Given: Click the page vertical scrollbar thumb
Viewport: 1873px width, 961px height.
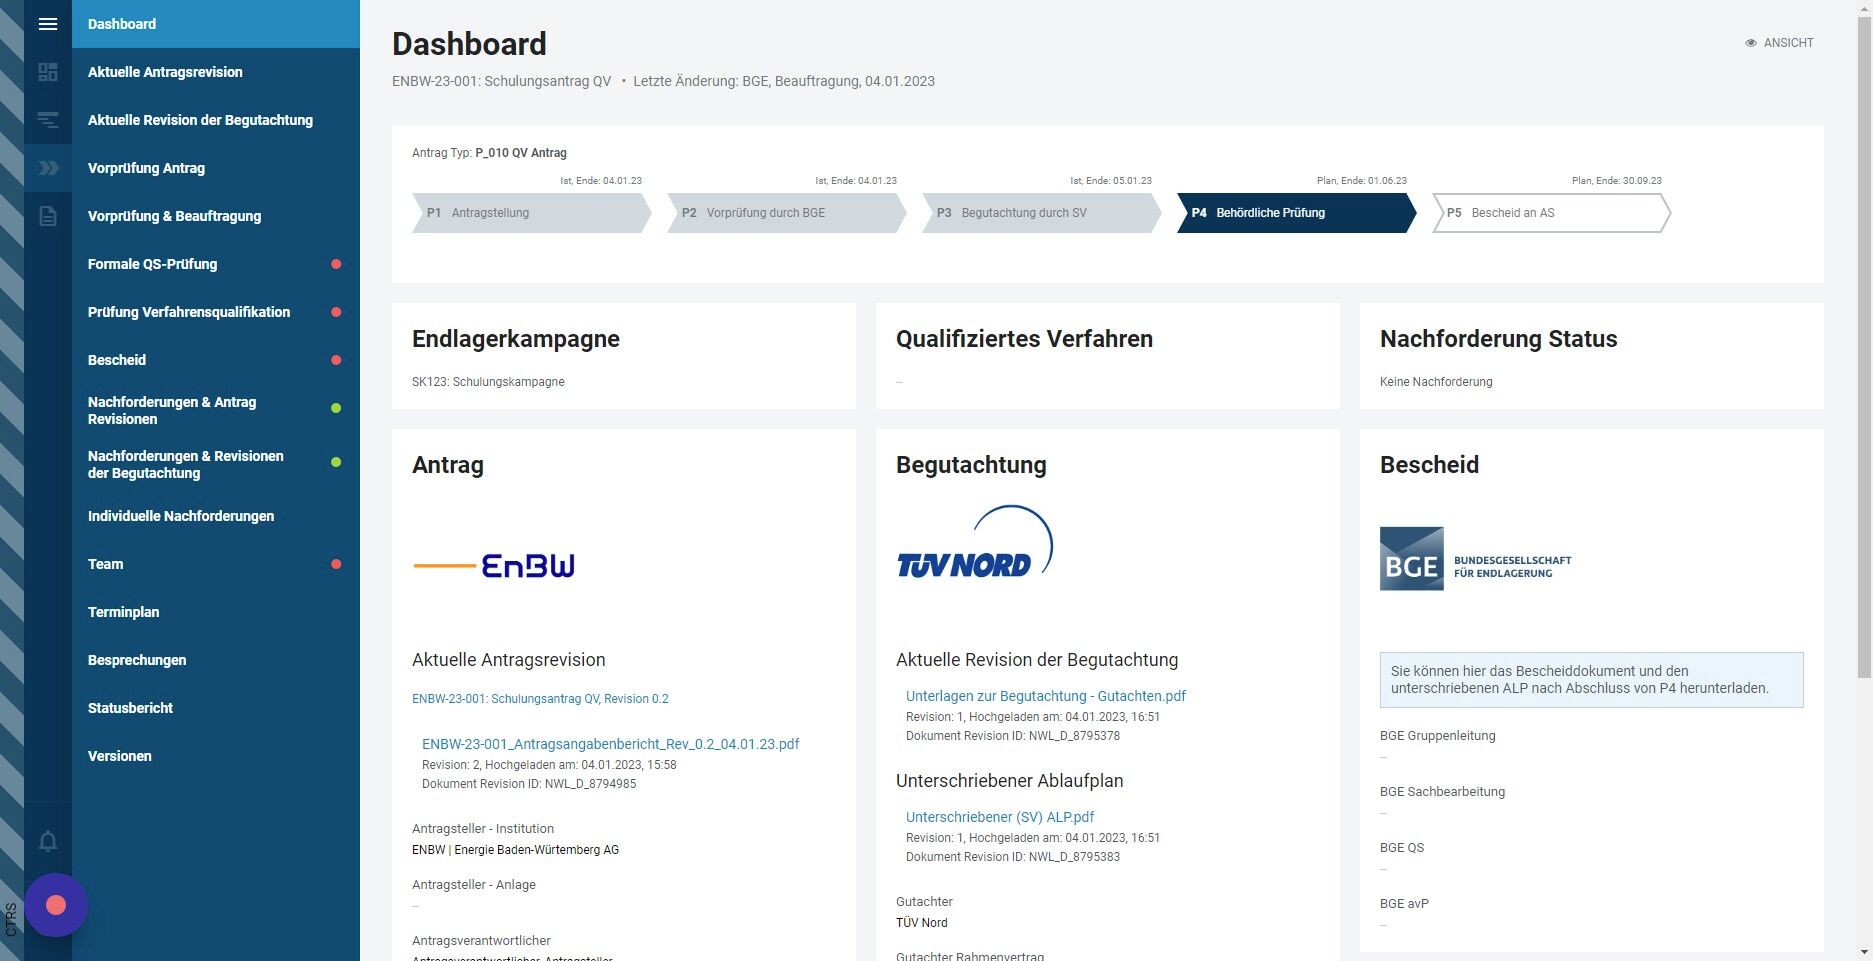Looking at the screenshot, I should pyautogui.click(x=1864, y=345).
